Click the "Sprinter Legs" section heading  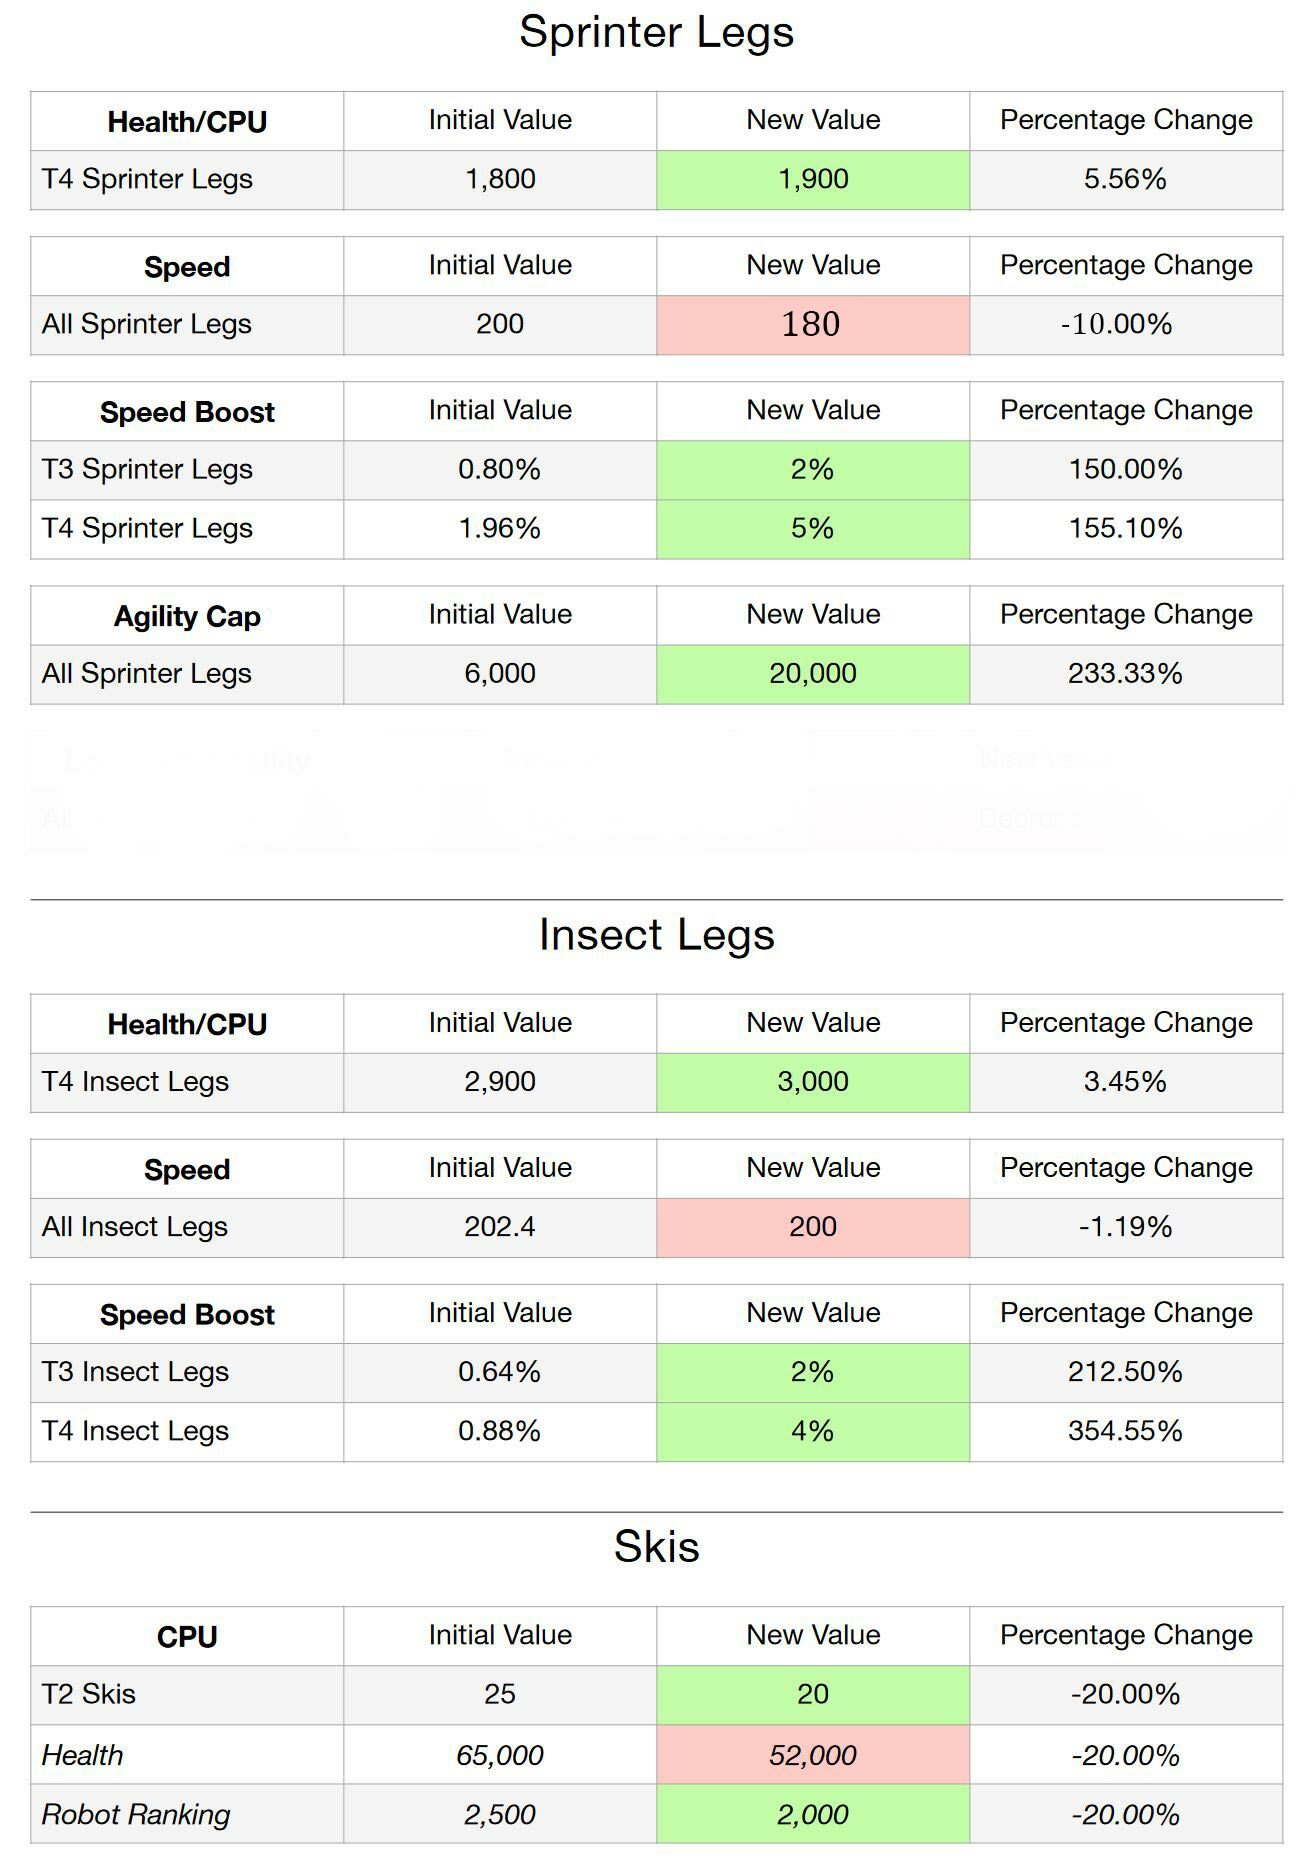[656, 32]
